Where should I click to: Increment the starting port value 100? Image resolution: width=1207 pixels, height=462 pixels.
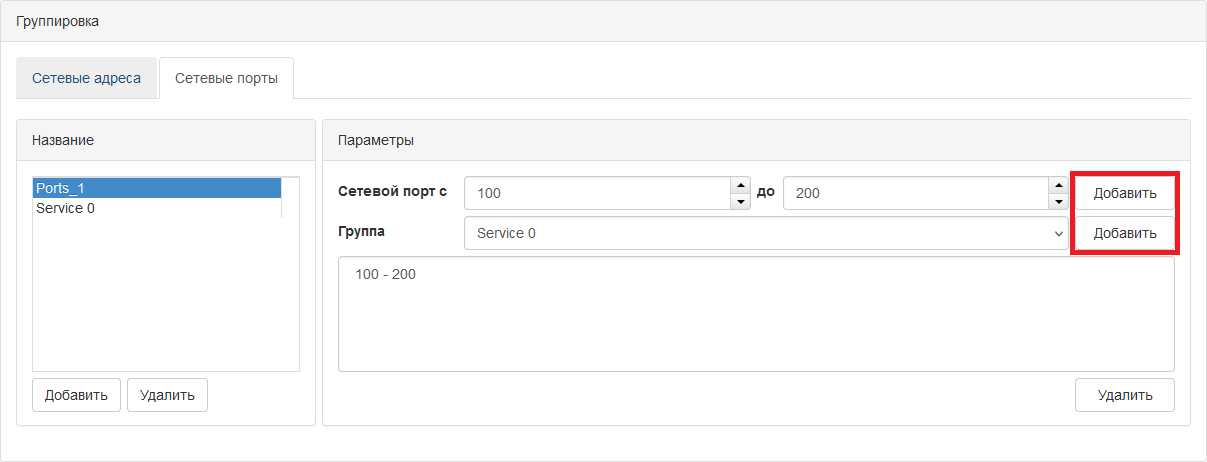(x=741, y=185)
